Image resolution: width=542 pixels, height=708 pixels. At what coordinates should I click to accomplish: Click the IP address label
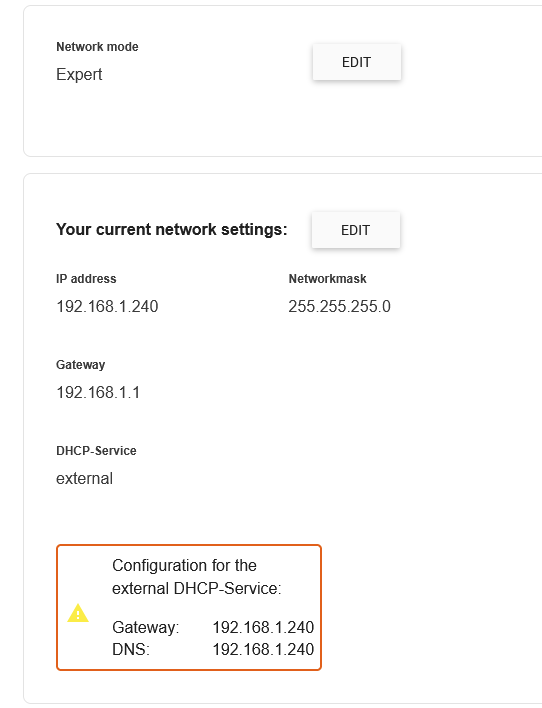coord(86,279)
